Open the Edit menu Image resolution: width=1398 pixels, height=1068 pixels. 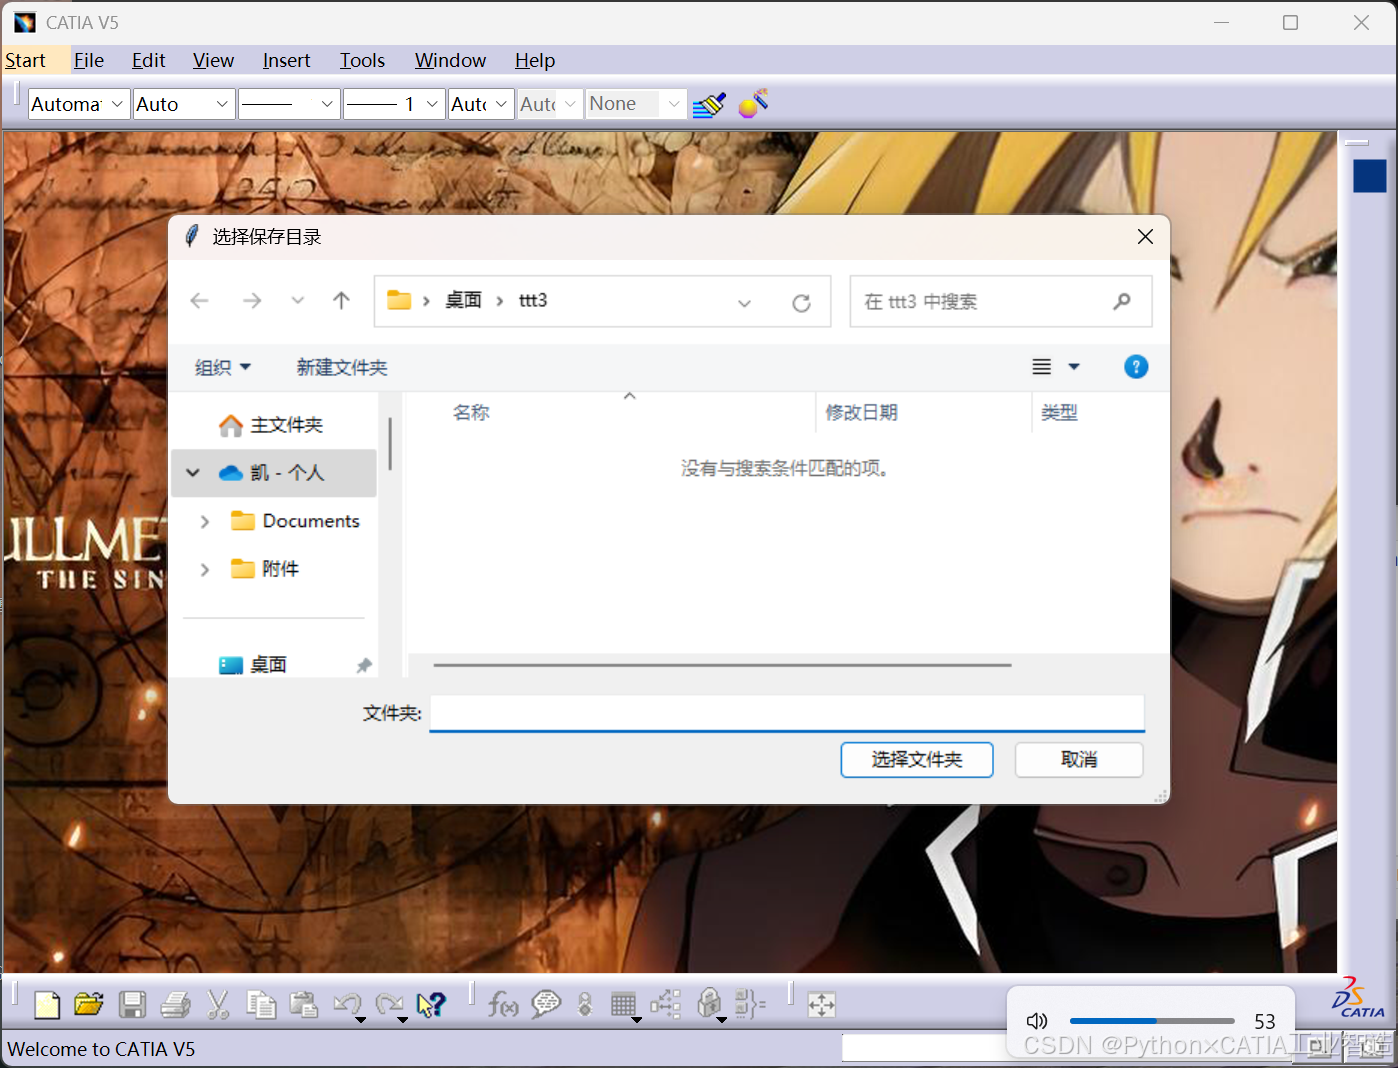pyautogui.click(x=149, y=61)
